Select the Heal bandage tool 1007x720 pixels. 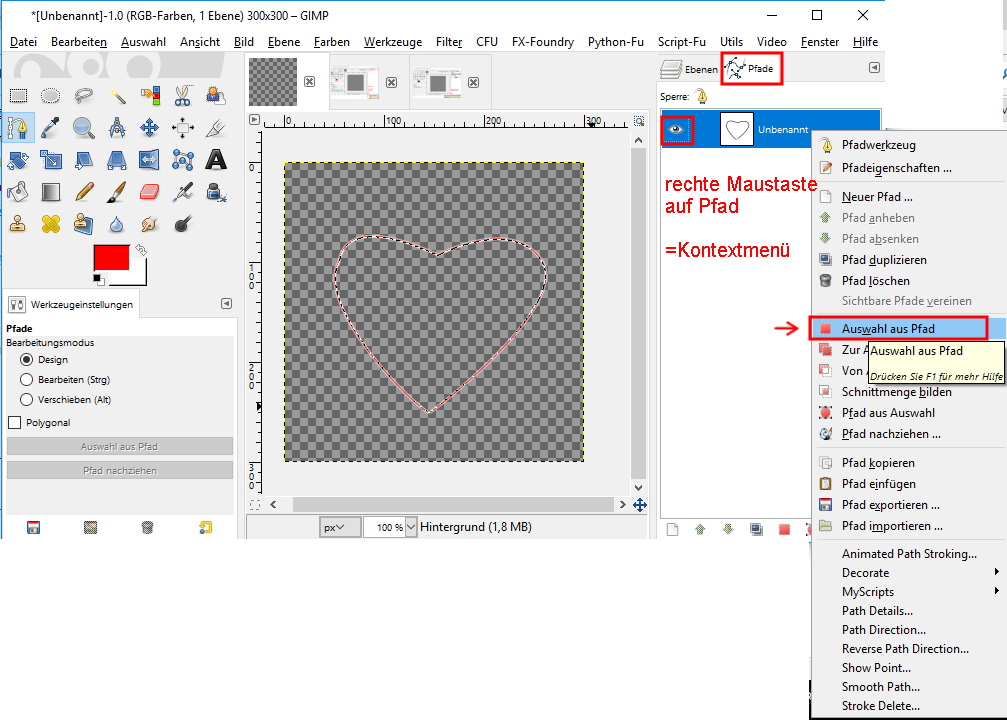[x=51, y=224]
